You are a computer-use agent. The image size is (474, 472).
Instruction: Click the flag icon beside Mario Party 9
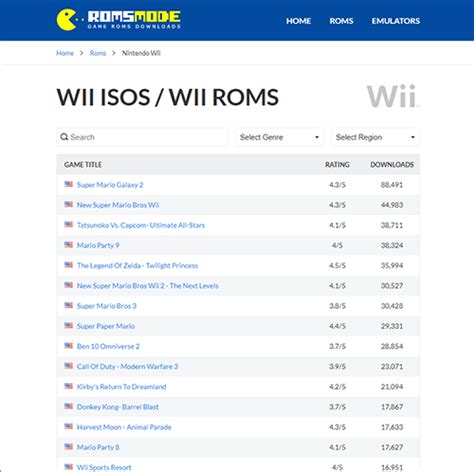click(x=69, y=245)
